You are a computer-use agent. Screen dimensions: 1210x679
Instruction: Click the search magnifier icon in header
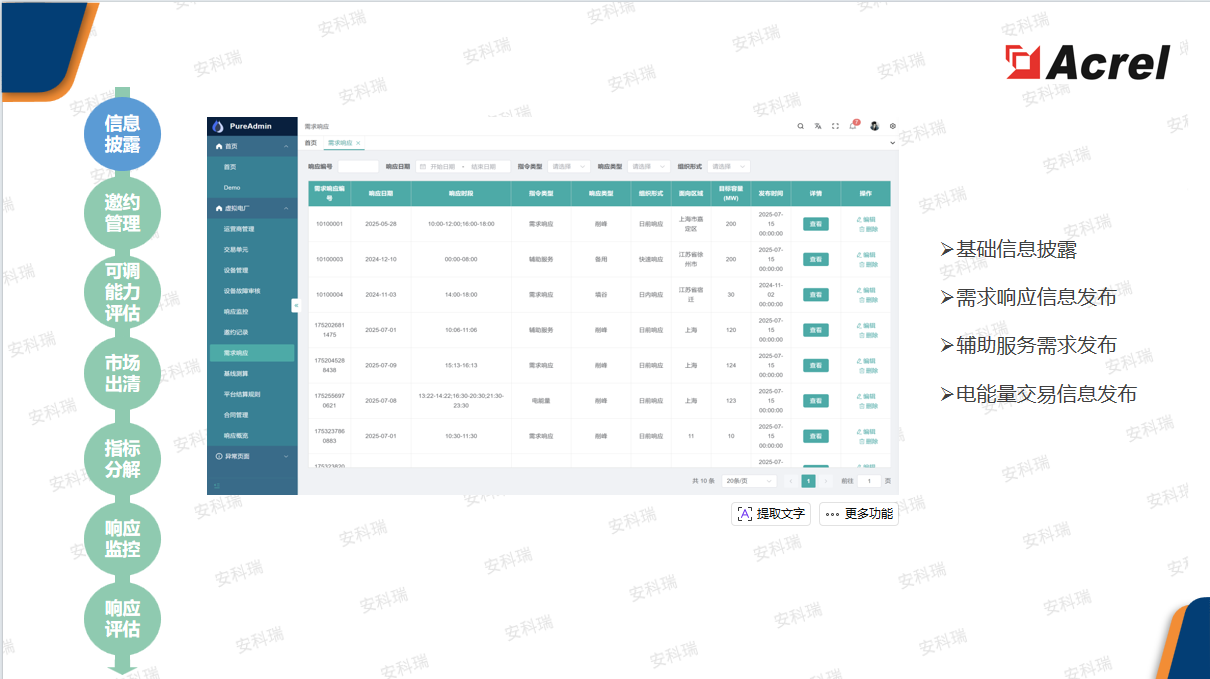[800, 126]
